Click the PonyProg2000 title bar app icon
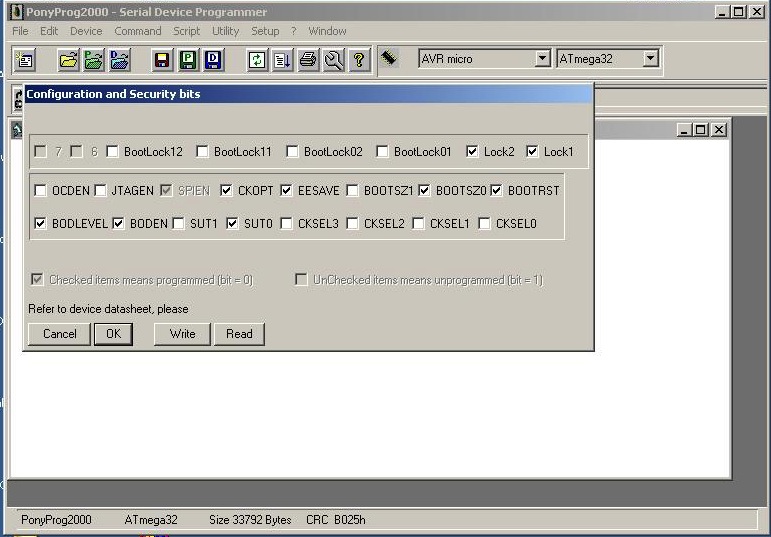 [x=17, y=12]
